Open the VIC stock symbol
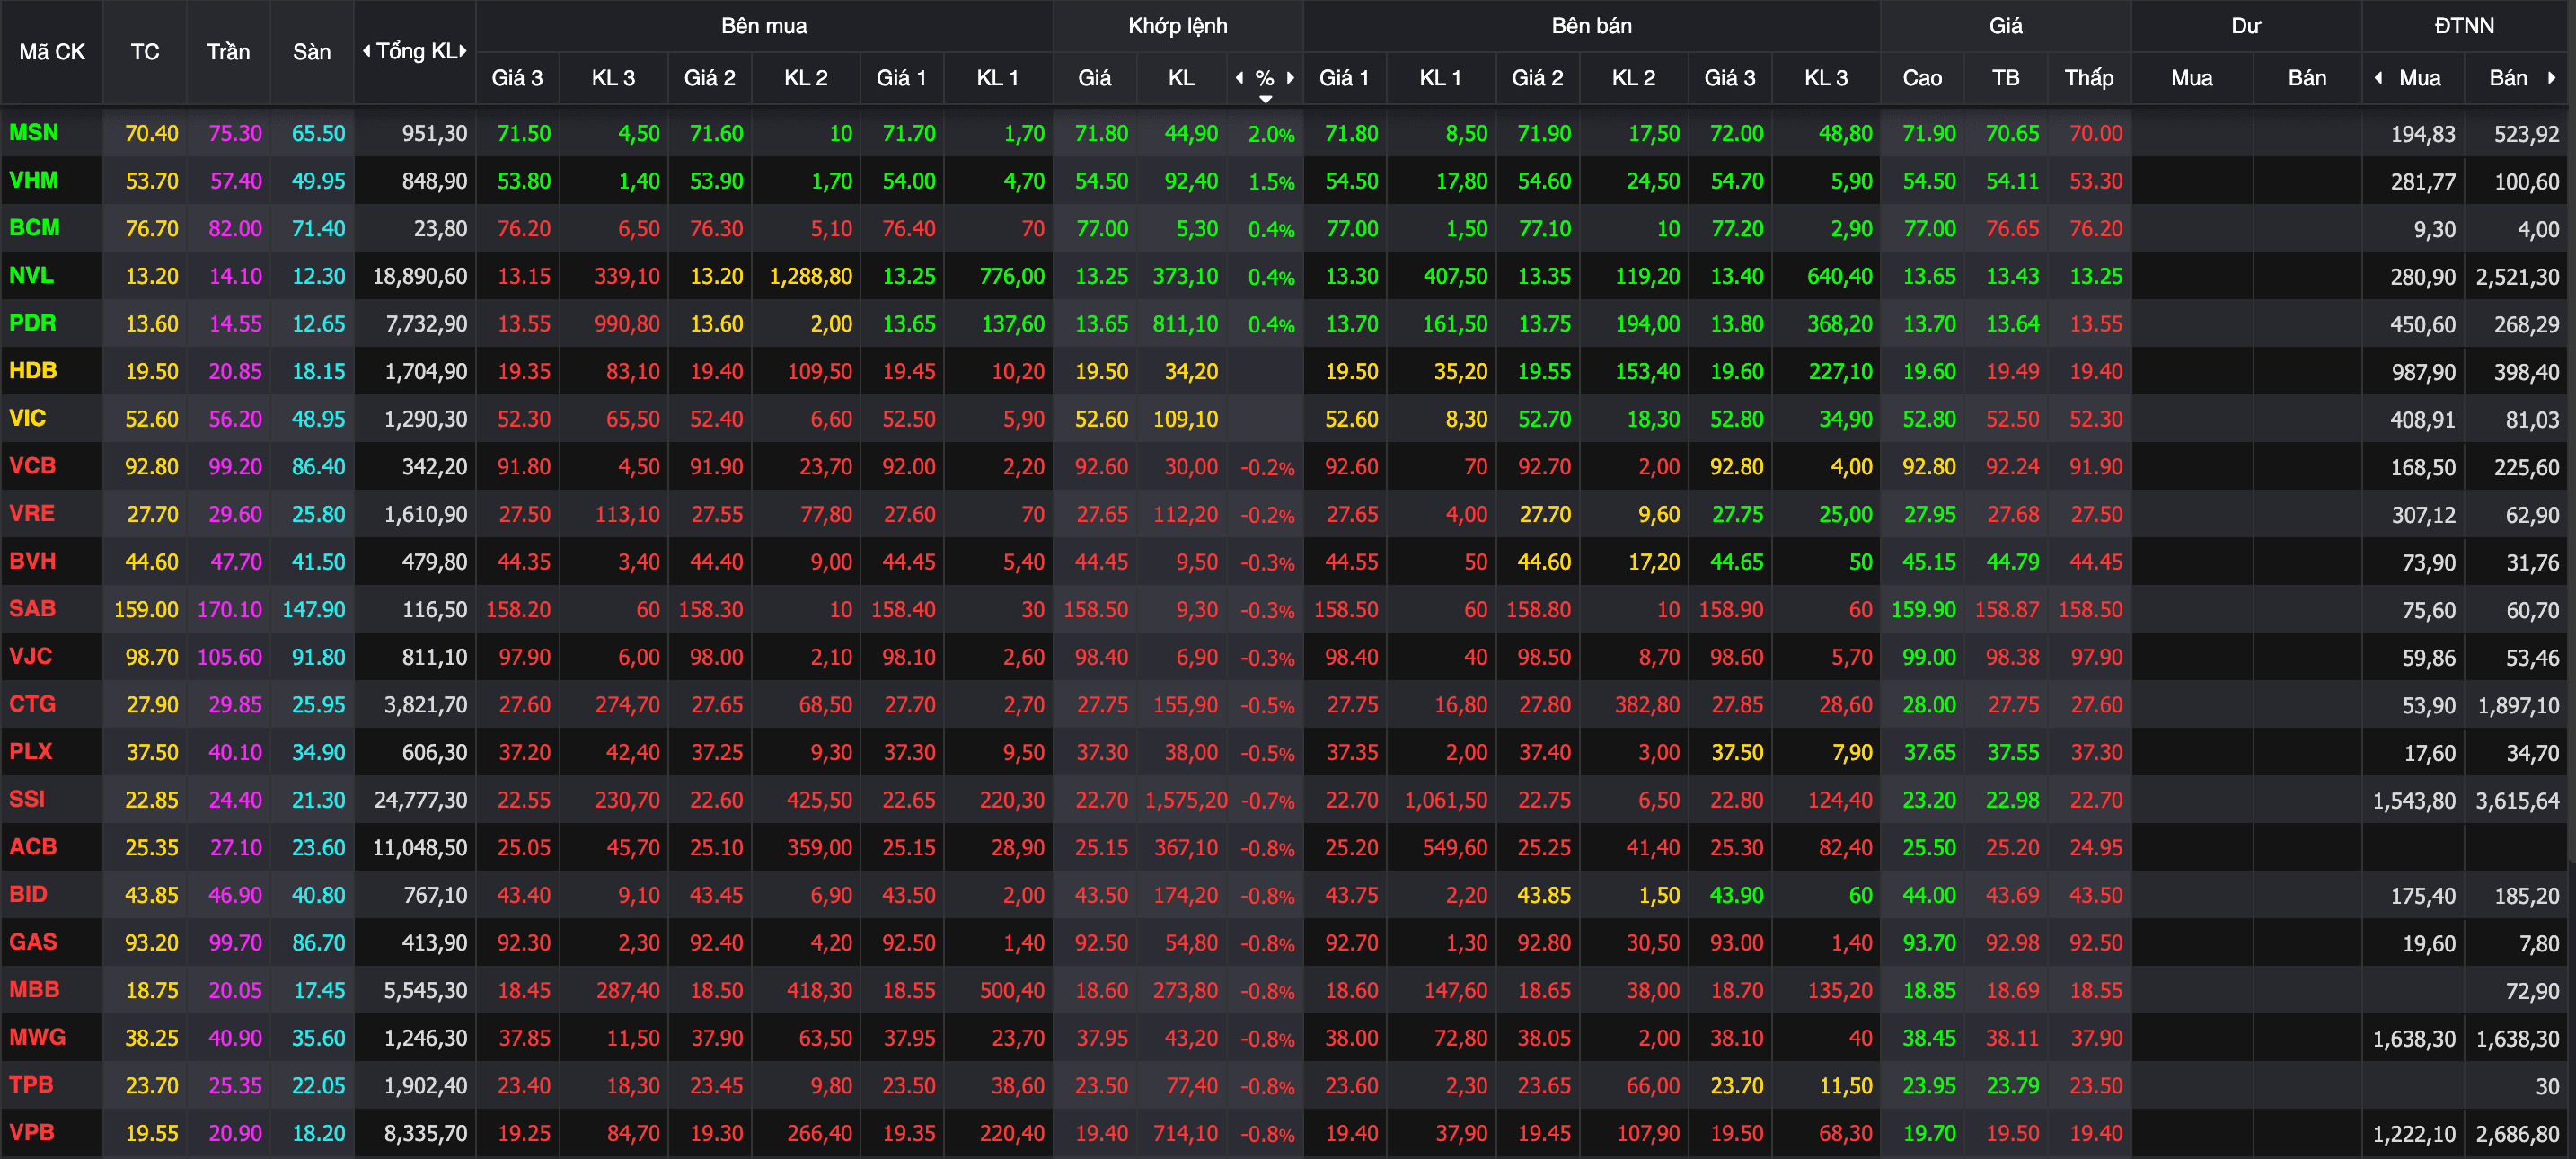This screenshot has height=1159, width=2576. click(x=28, y=419)
